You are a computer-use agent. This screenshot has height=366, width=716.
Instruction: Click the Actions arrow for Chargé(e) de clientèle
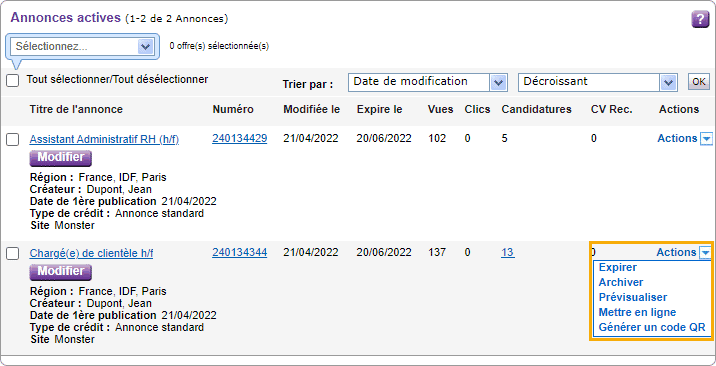click(x=705, y=252)
